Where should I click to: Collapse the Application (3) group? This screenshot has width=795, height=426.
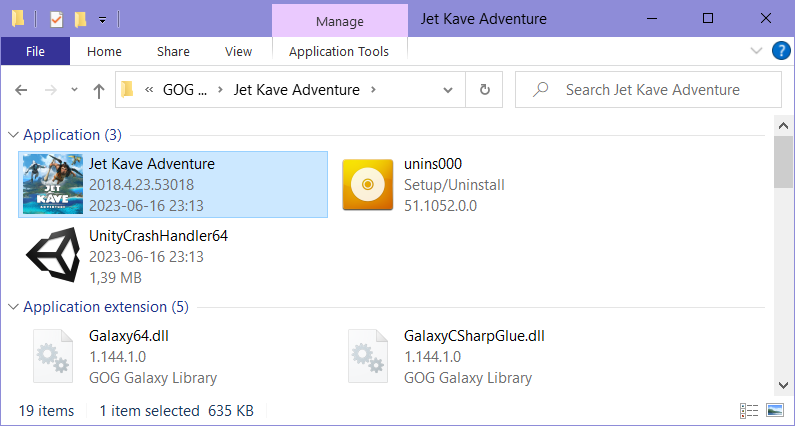point(14,135)
